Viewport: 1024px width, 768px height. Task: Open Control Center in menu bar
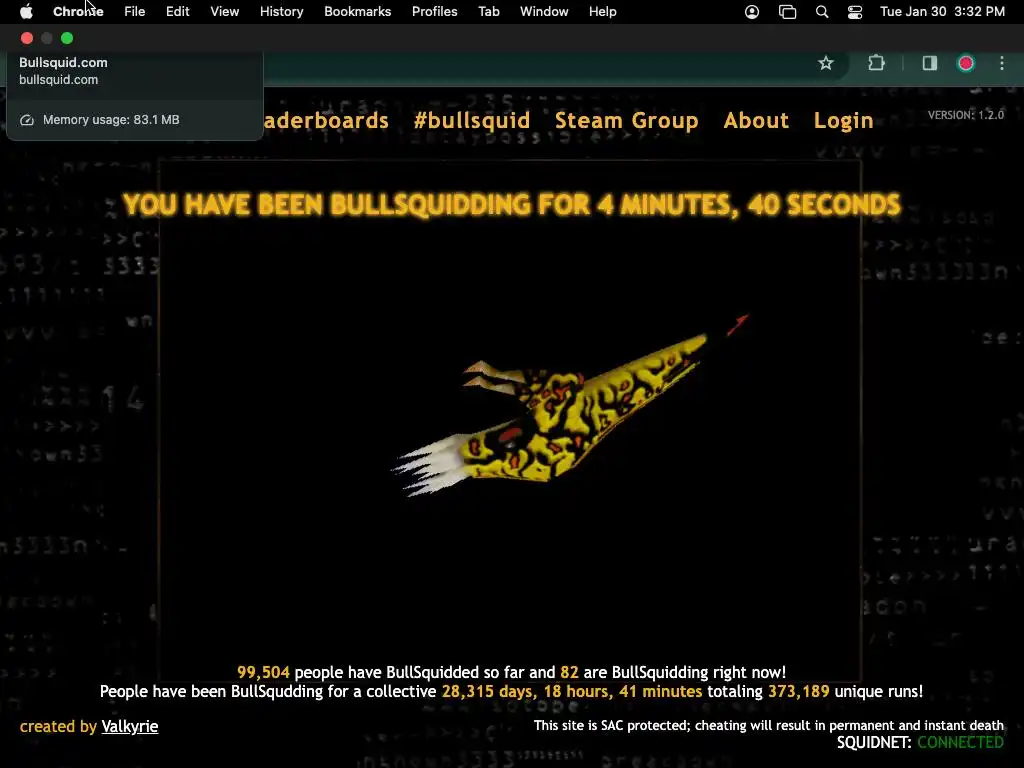coord(855,12)
